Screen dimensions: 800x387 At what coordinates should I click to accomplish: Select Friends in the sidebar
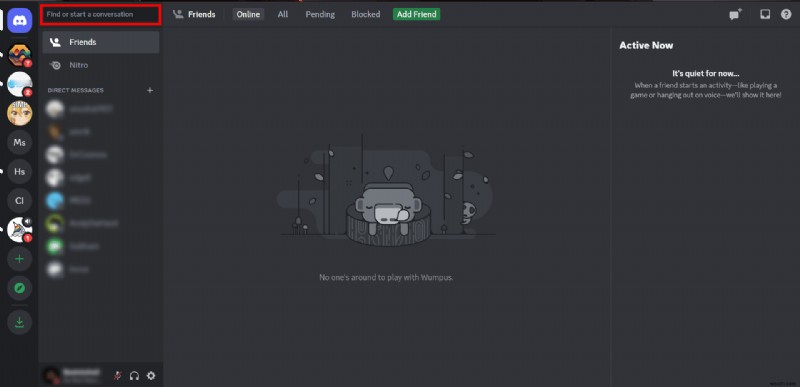tap(101, 42)
